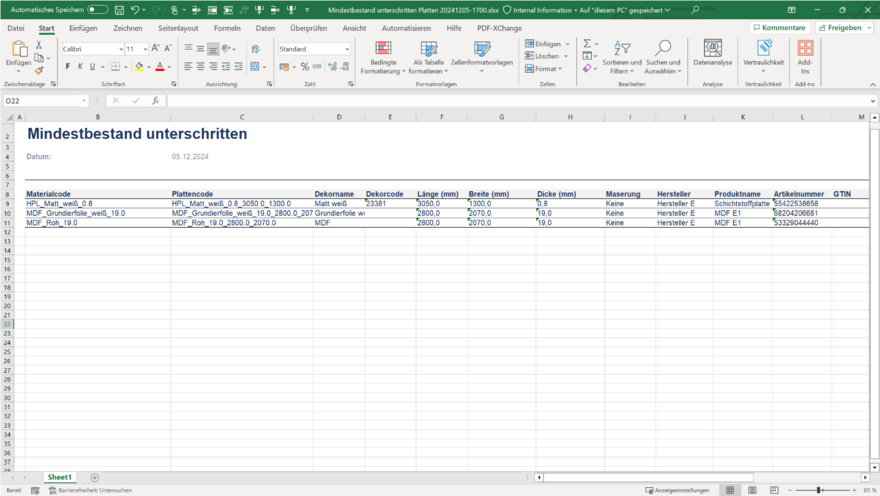Switch to page layout view icon
Viewport: 880px width, 496px height.
[x=752, y=490]
